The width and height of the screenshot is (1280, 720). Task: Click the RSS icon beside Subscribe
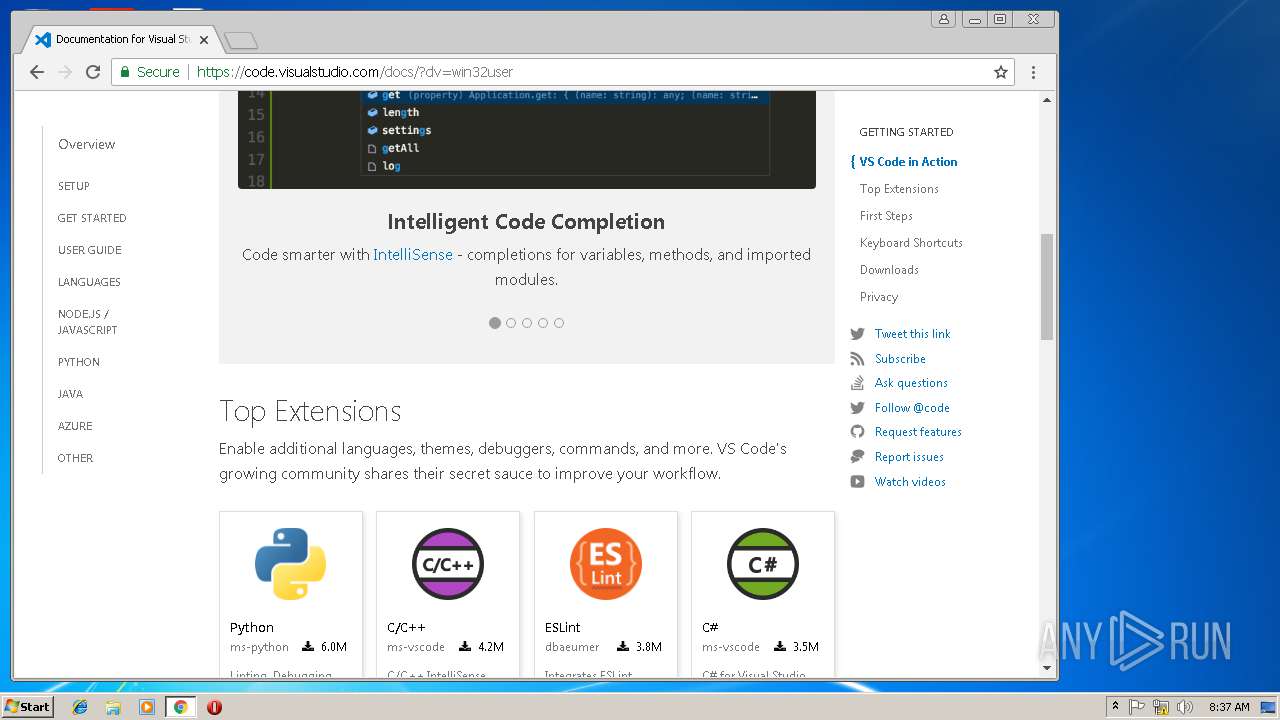pyautogui.click(x=857, y=359)
